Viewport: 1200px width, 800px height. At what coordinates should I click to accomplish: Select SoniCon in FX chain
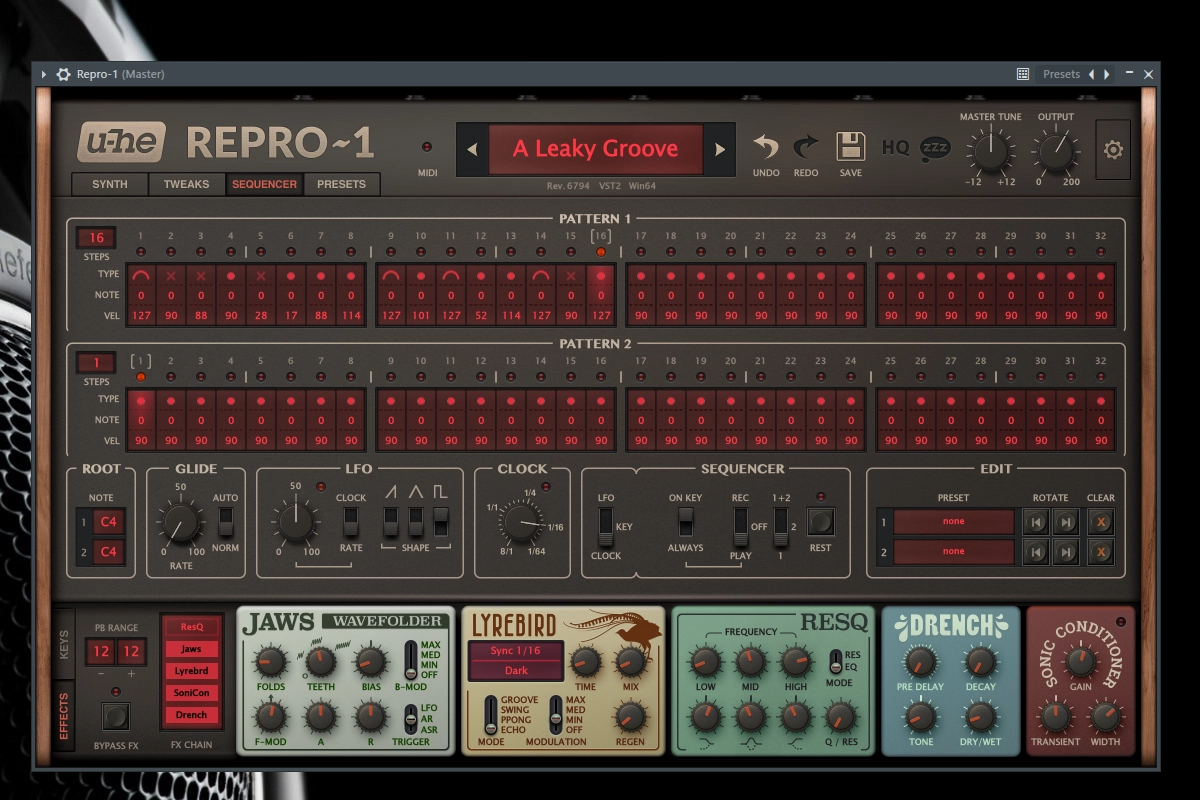(192, 693)
